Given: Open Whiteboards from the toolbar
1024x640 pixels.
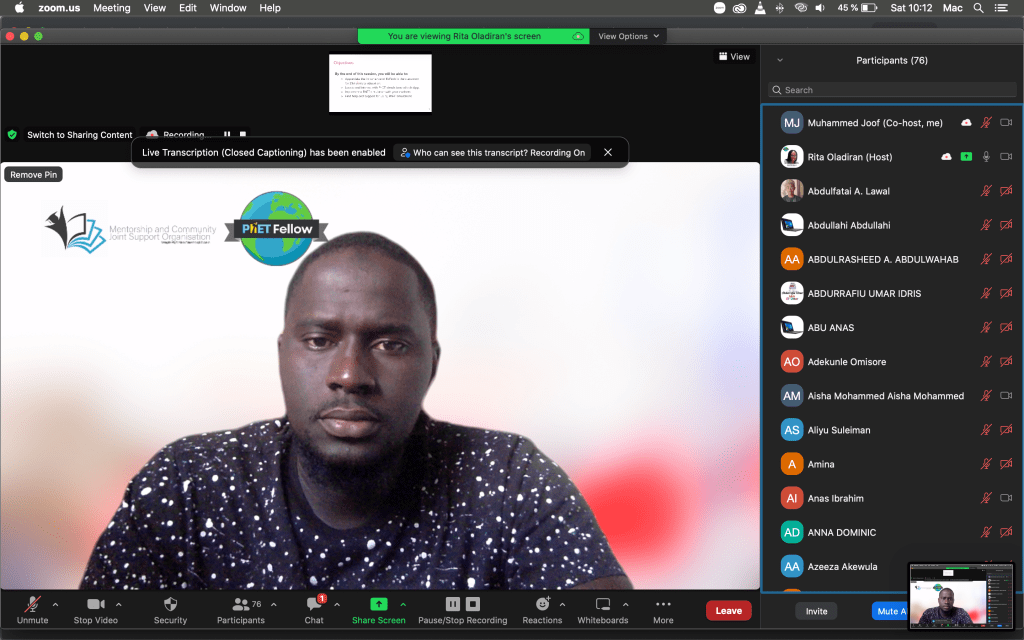Looking at the screenshot, I should coord(602,605).
